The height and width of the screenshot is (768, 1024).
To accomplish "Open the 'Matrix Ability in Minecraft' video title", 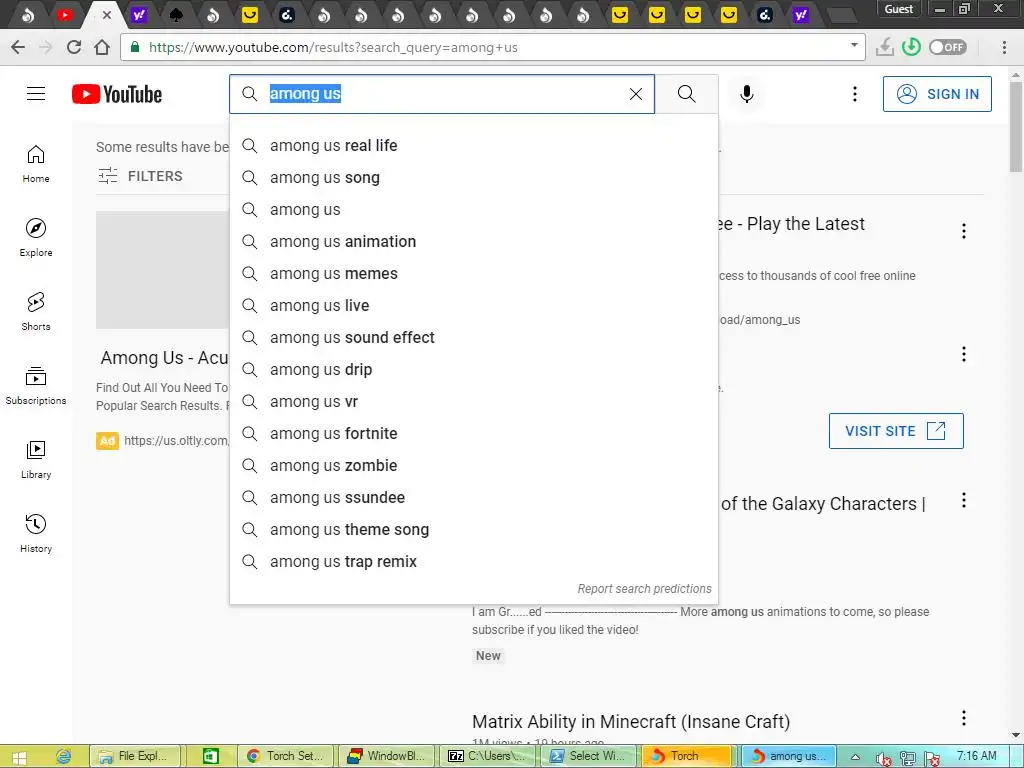I will [x=631, y=722].
